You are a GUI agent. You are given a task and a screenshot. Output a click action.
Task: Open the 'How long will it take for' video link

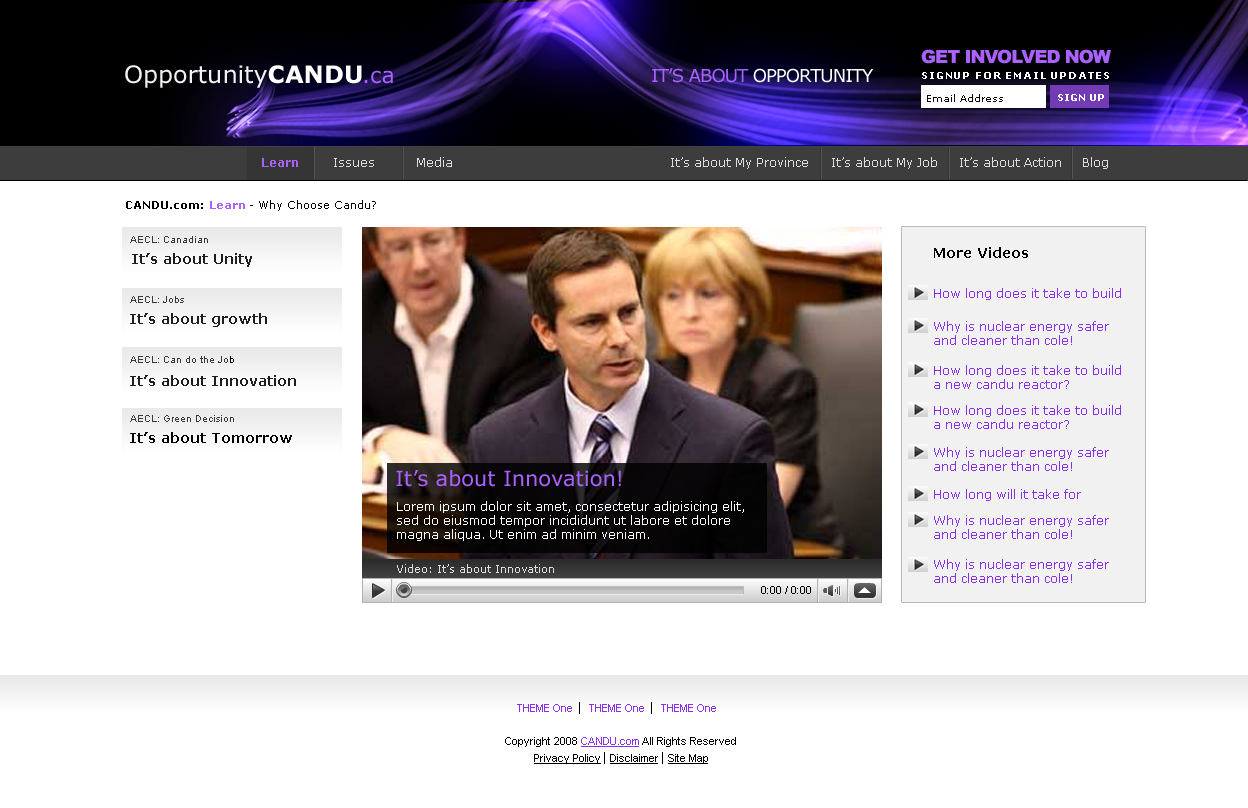pyautogui.click(x=1007, y=494)
